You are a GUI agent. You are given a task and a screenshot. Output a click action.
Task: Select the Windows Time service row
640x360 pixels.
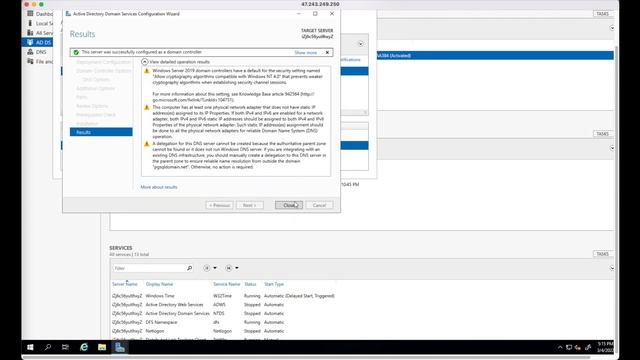[223, 296]
